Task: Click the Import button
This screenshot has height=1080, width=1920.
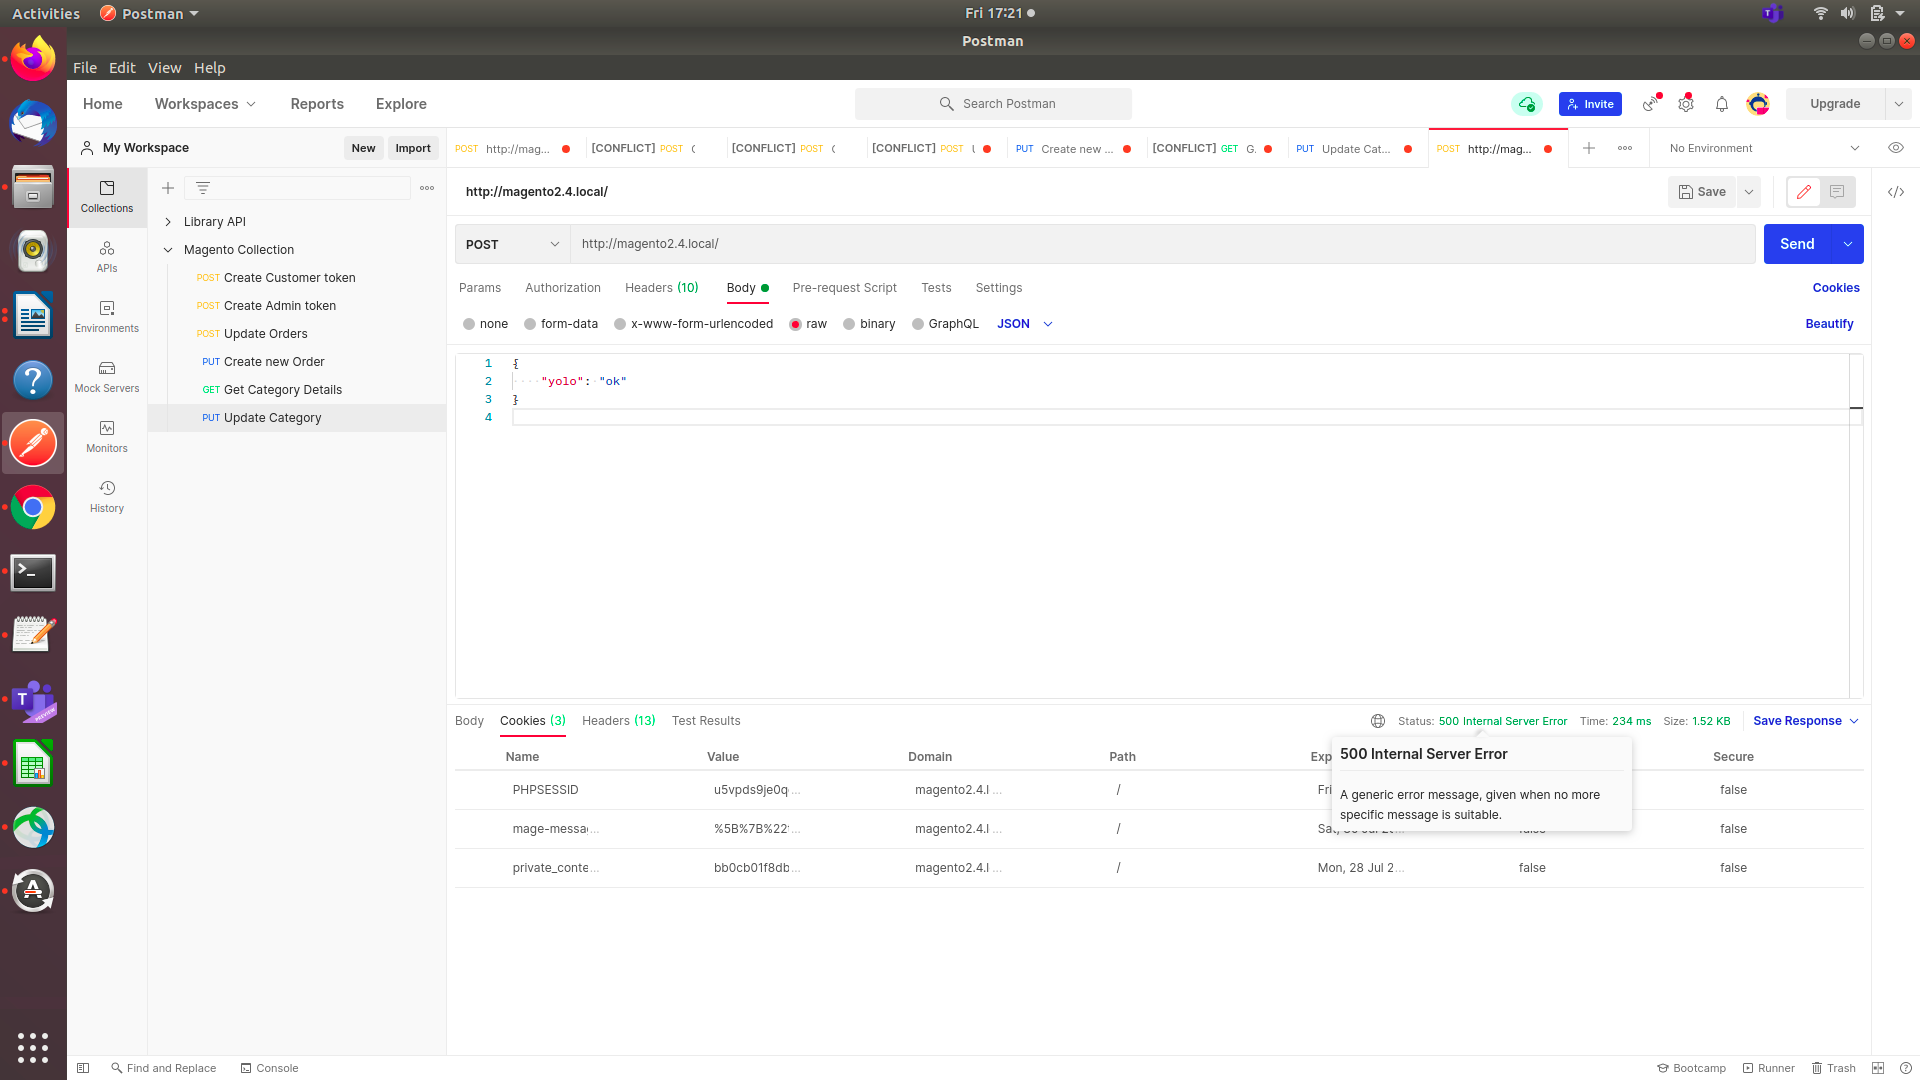Action: point(413,148)
